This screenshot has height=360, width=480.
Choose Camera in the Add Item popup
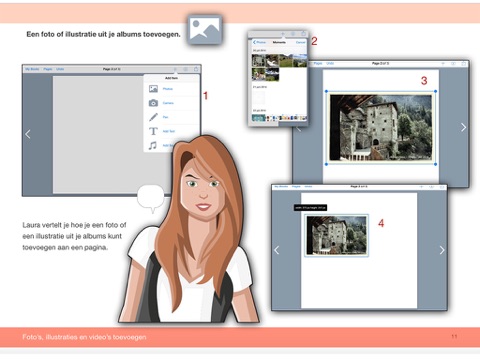(x=171, y=103)
